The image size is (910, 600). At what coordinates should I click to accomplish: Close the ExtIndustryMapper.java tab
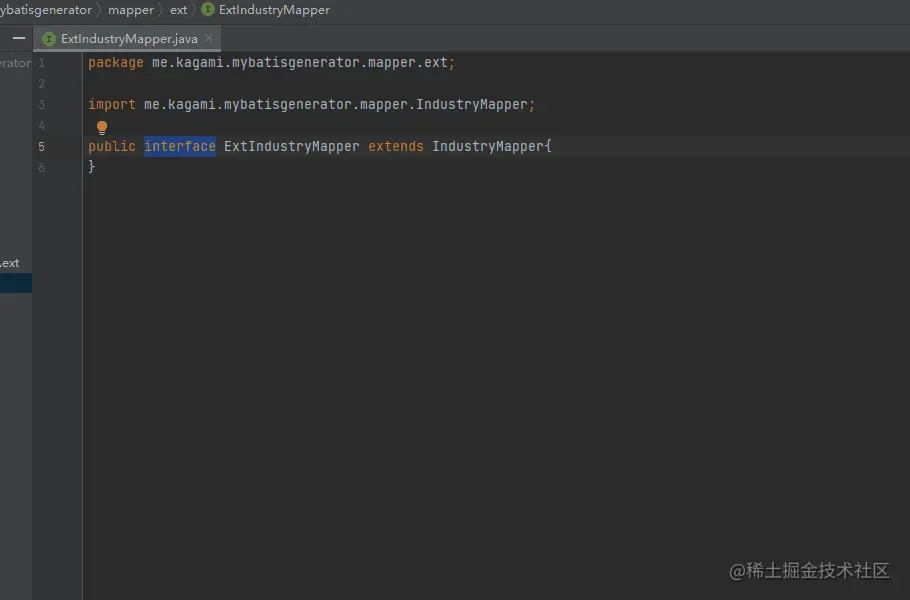point(209,38)
